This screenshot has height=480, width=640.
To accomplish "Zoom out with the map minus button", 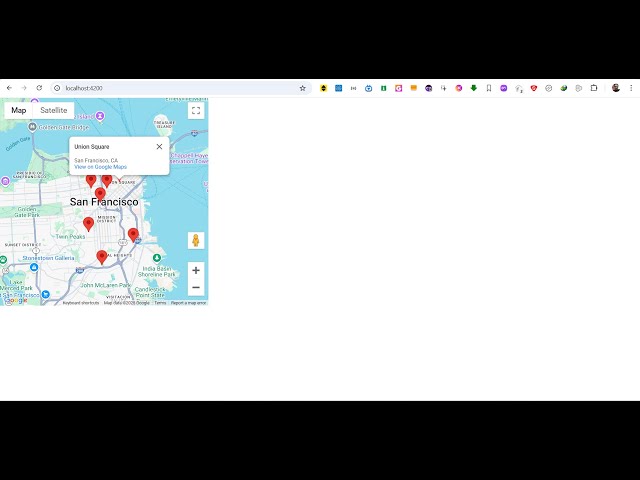I will click(196, 288).
